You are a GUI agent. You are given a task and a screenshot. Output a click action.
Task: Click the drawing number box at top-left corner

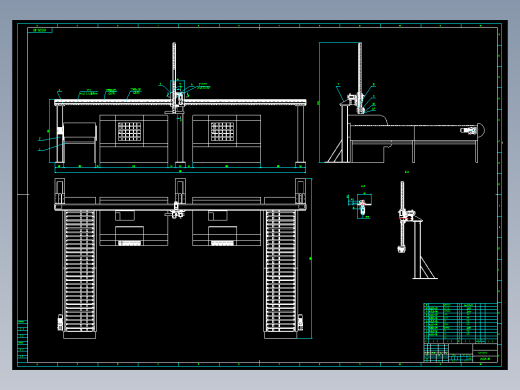tap(40, 30)
